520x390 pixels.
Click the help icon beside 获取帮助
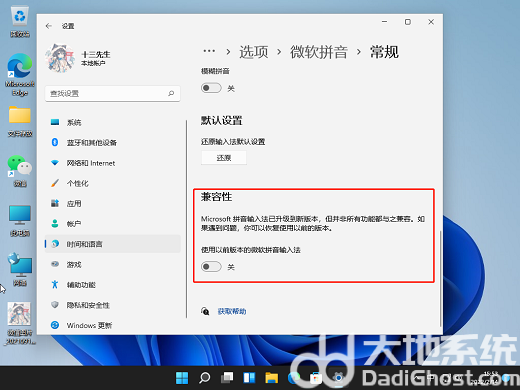coord(205,311)
